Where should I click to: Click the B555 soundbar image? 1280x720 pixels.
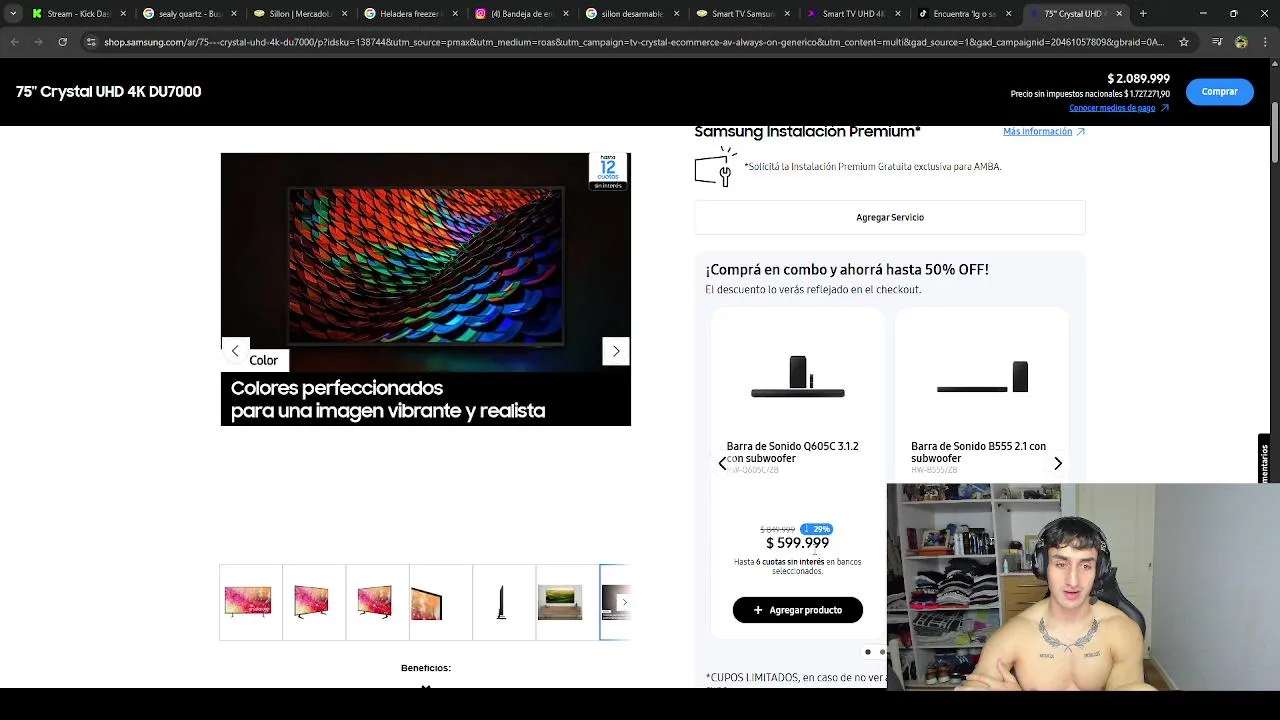pos(982,377)
